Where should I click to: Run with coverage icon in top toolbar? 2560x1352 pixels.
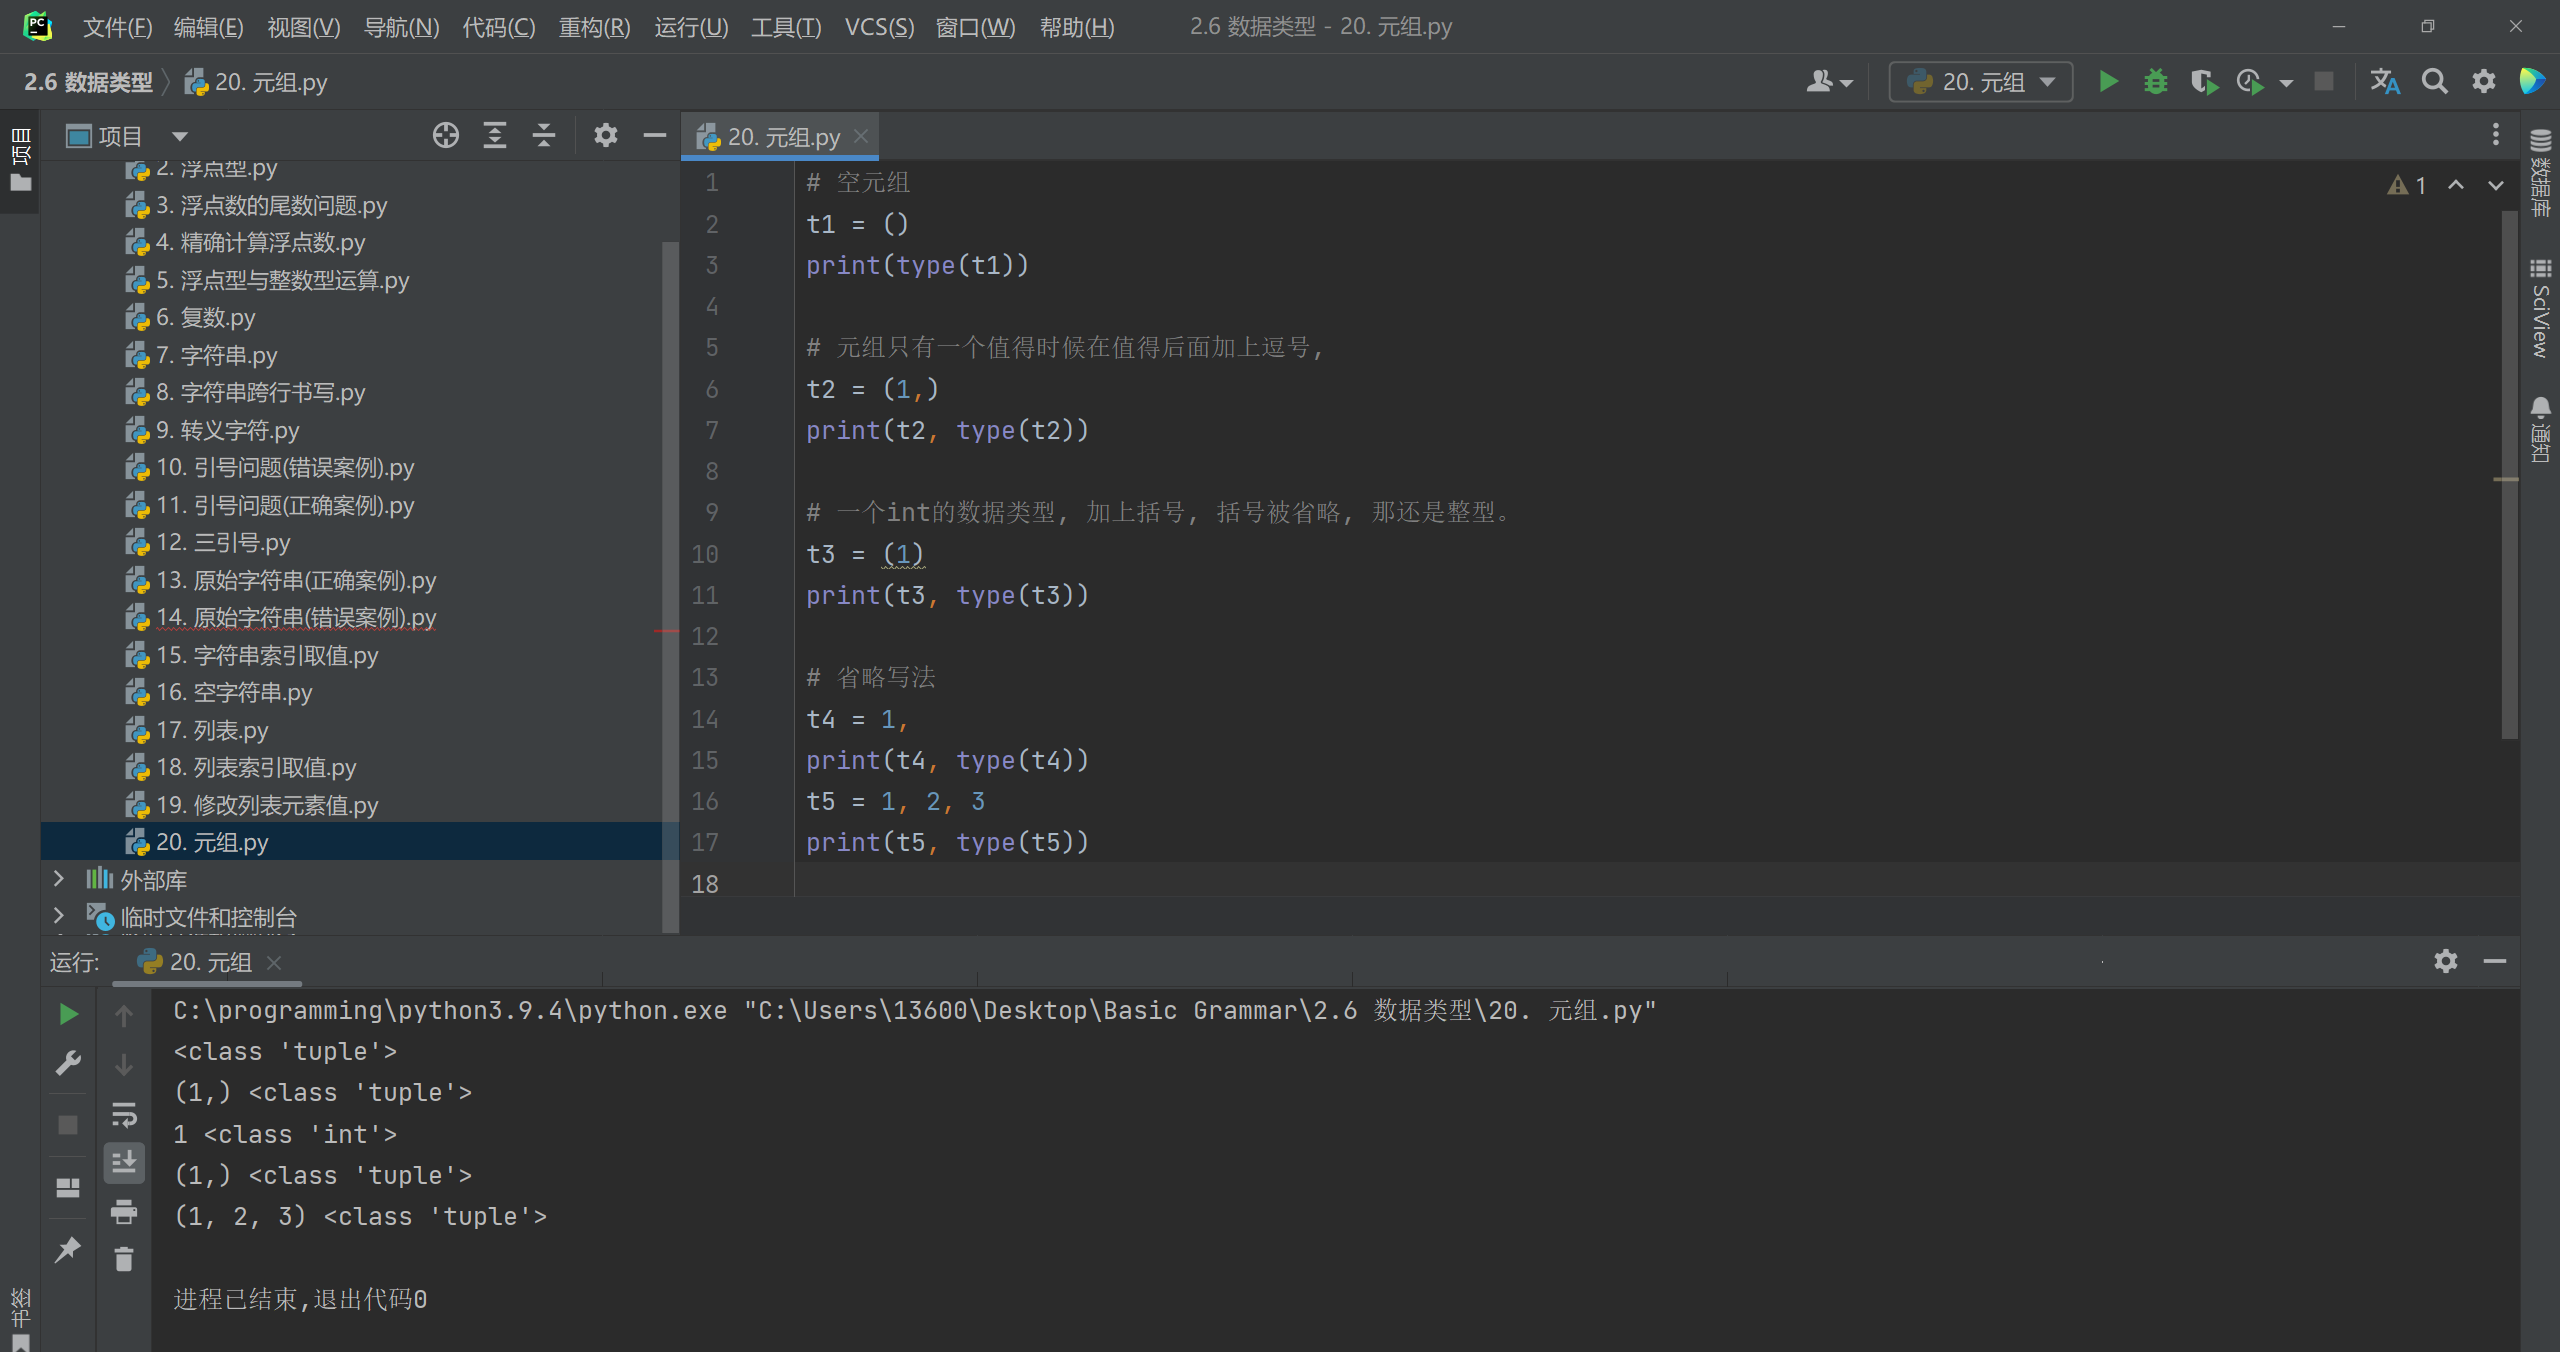[x=2204, y=82]
